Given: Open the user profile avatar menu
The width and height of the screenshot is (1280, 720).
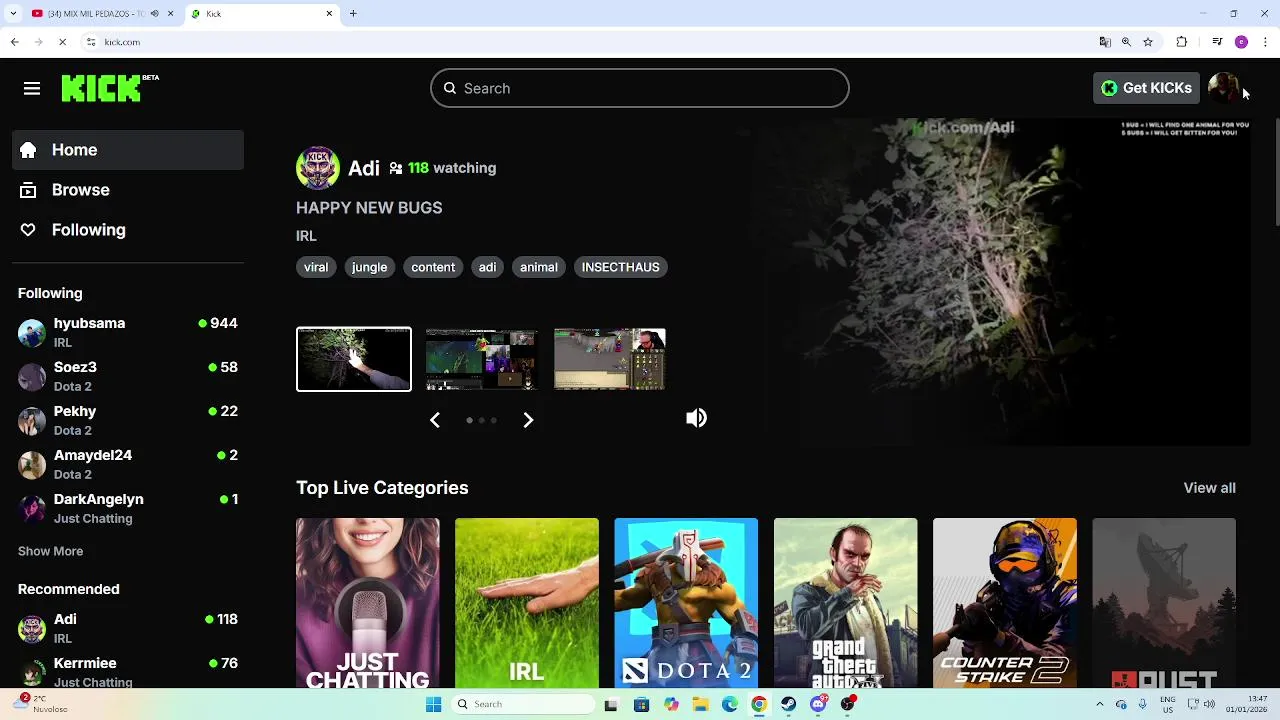Looking at the screenshot, I should tap(1223, 88).
